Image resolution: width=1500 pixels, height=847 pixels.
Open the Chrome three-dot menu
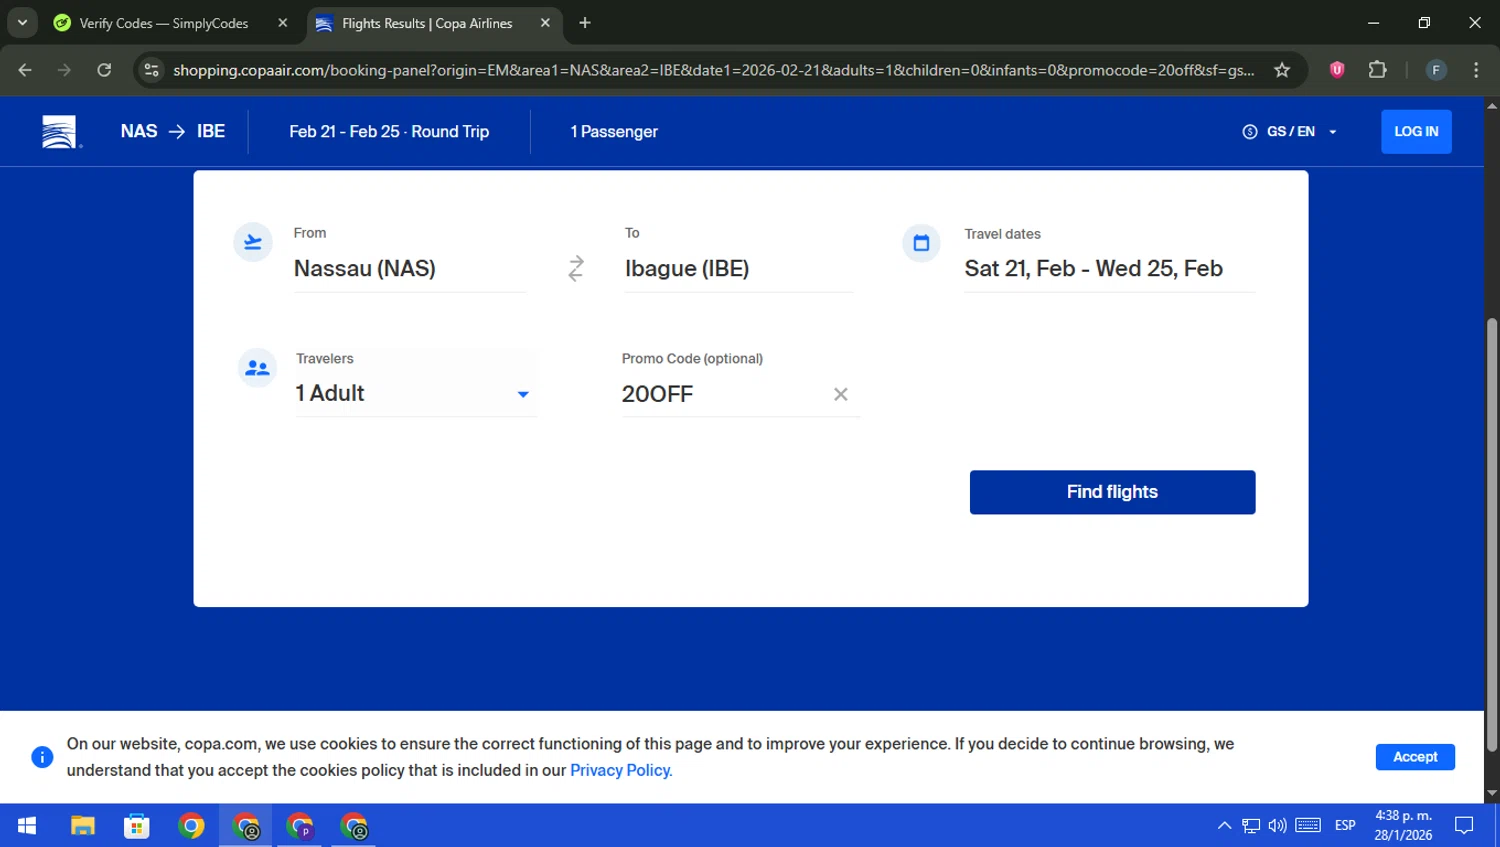pos(1476,70)
